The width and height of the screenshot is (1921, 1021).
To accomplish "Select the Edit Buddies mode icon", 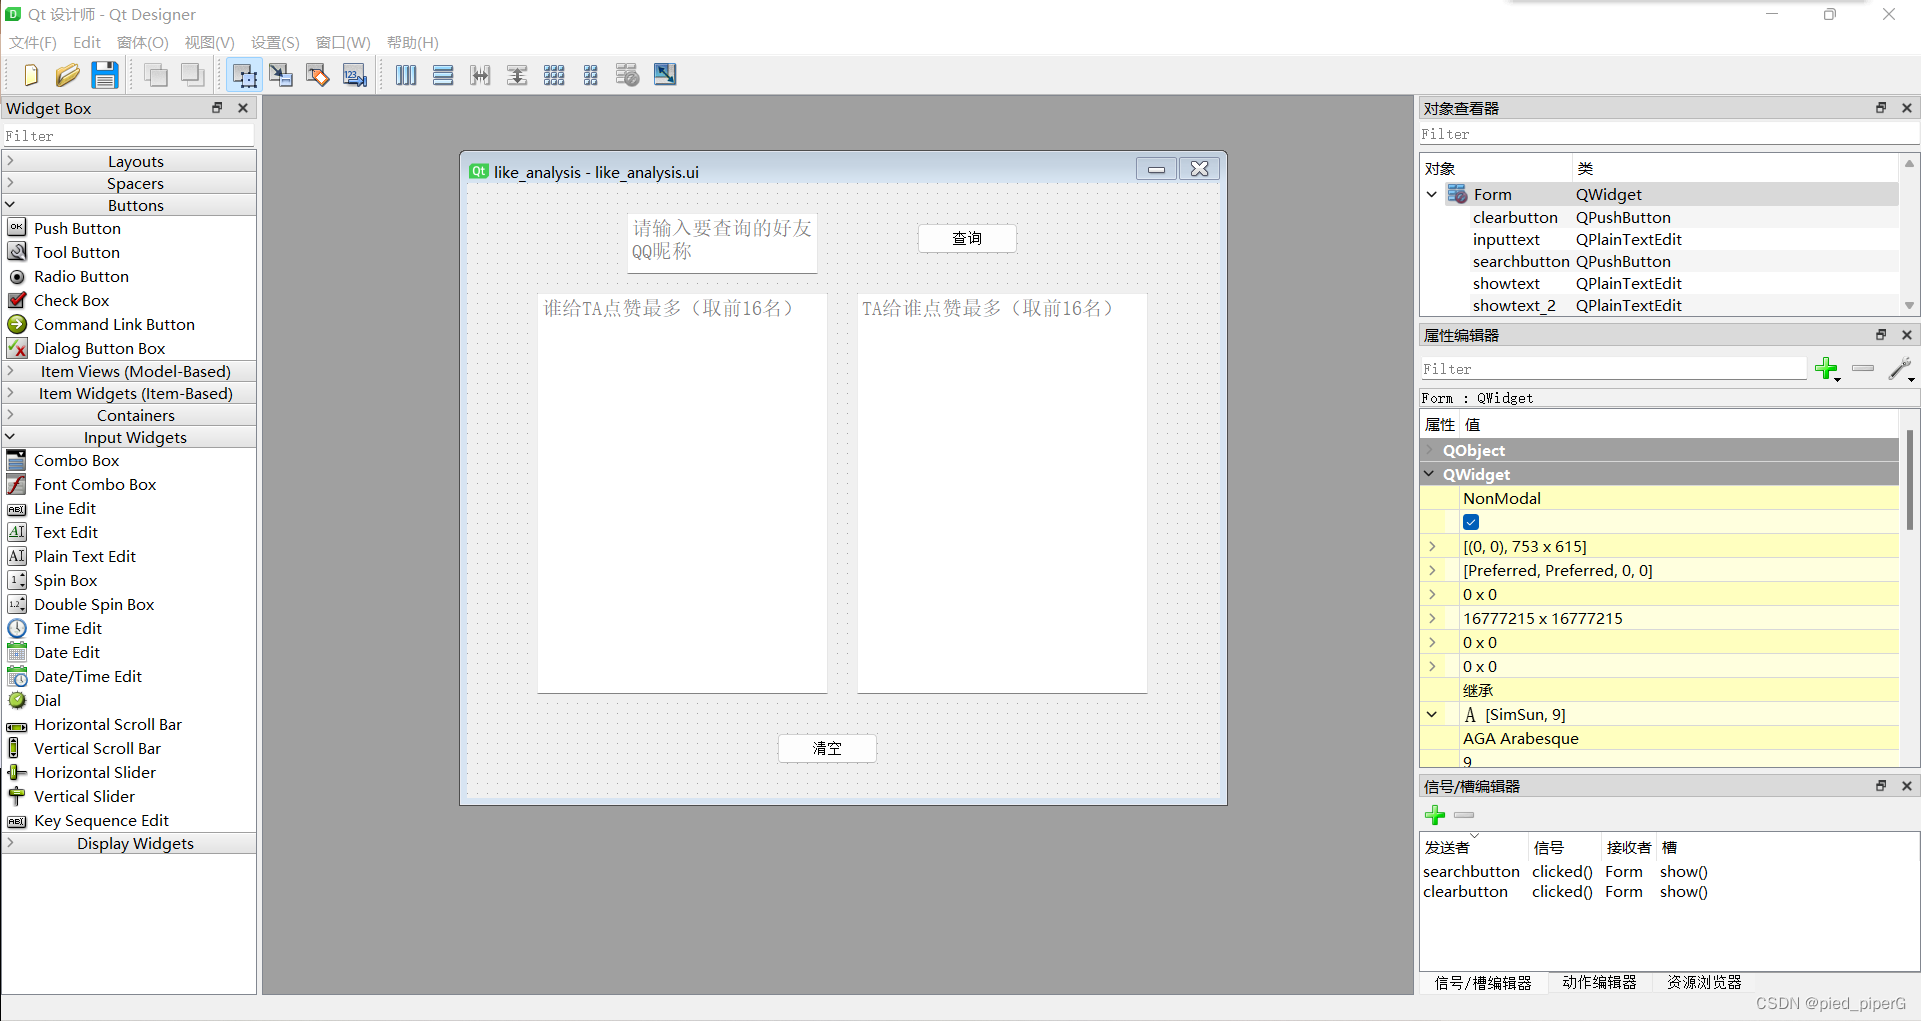I will pyautogui.click(x=318, y=75).
